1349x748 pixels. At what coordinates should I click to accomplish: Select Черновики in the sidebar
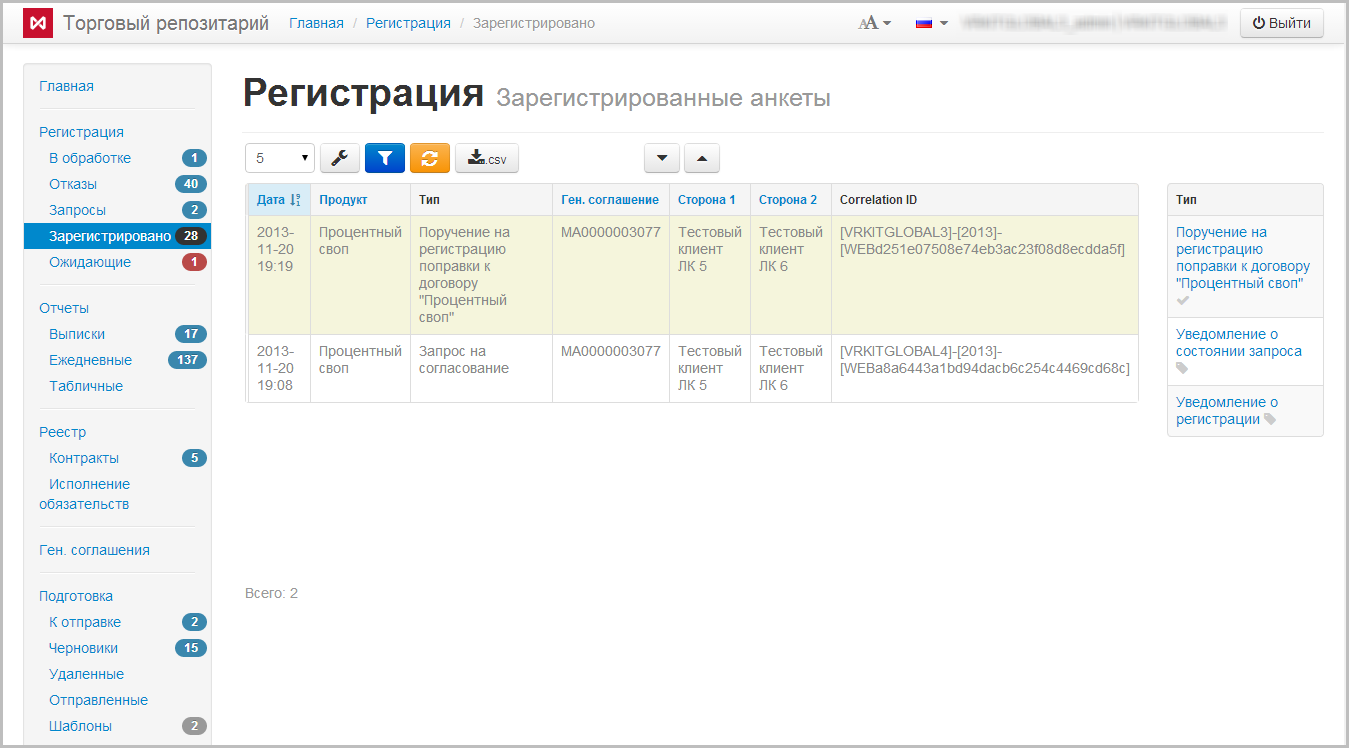pyautogui.click(x=84, y=648)
